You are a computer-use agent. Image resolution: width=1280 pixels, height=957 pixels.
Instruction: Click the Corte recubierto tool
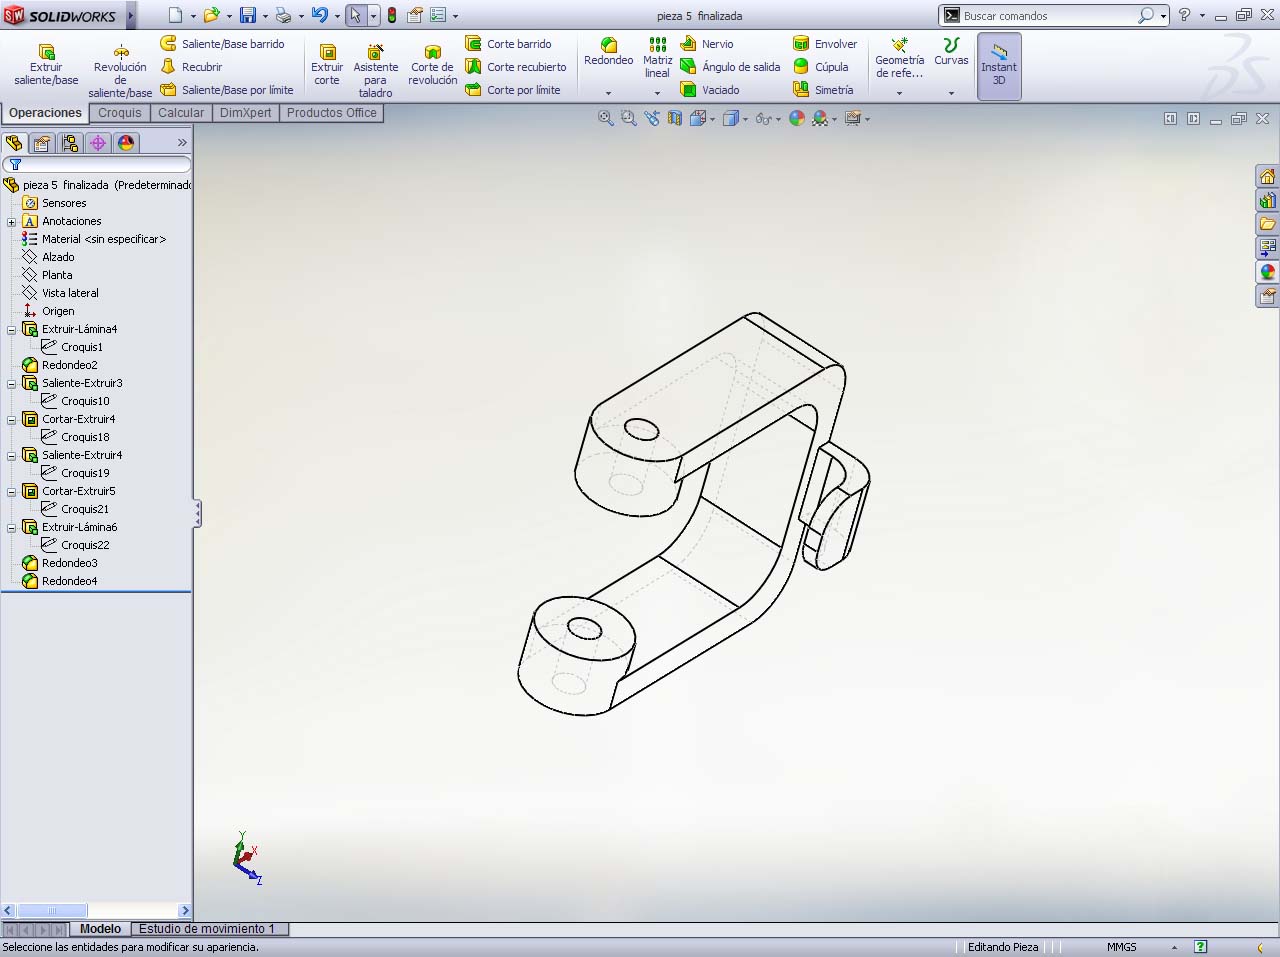pos(516,67)
